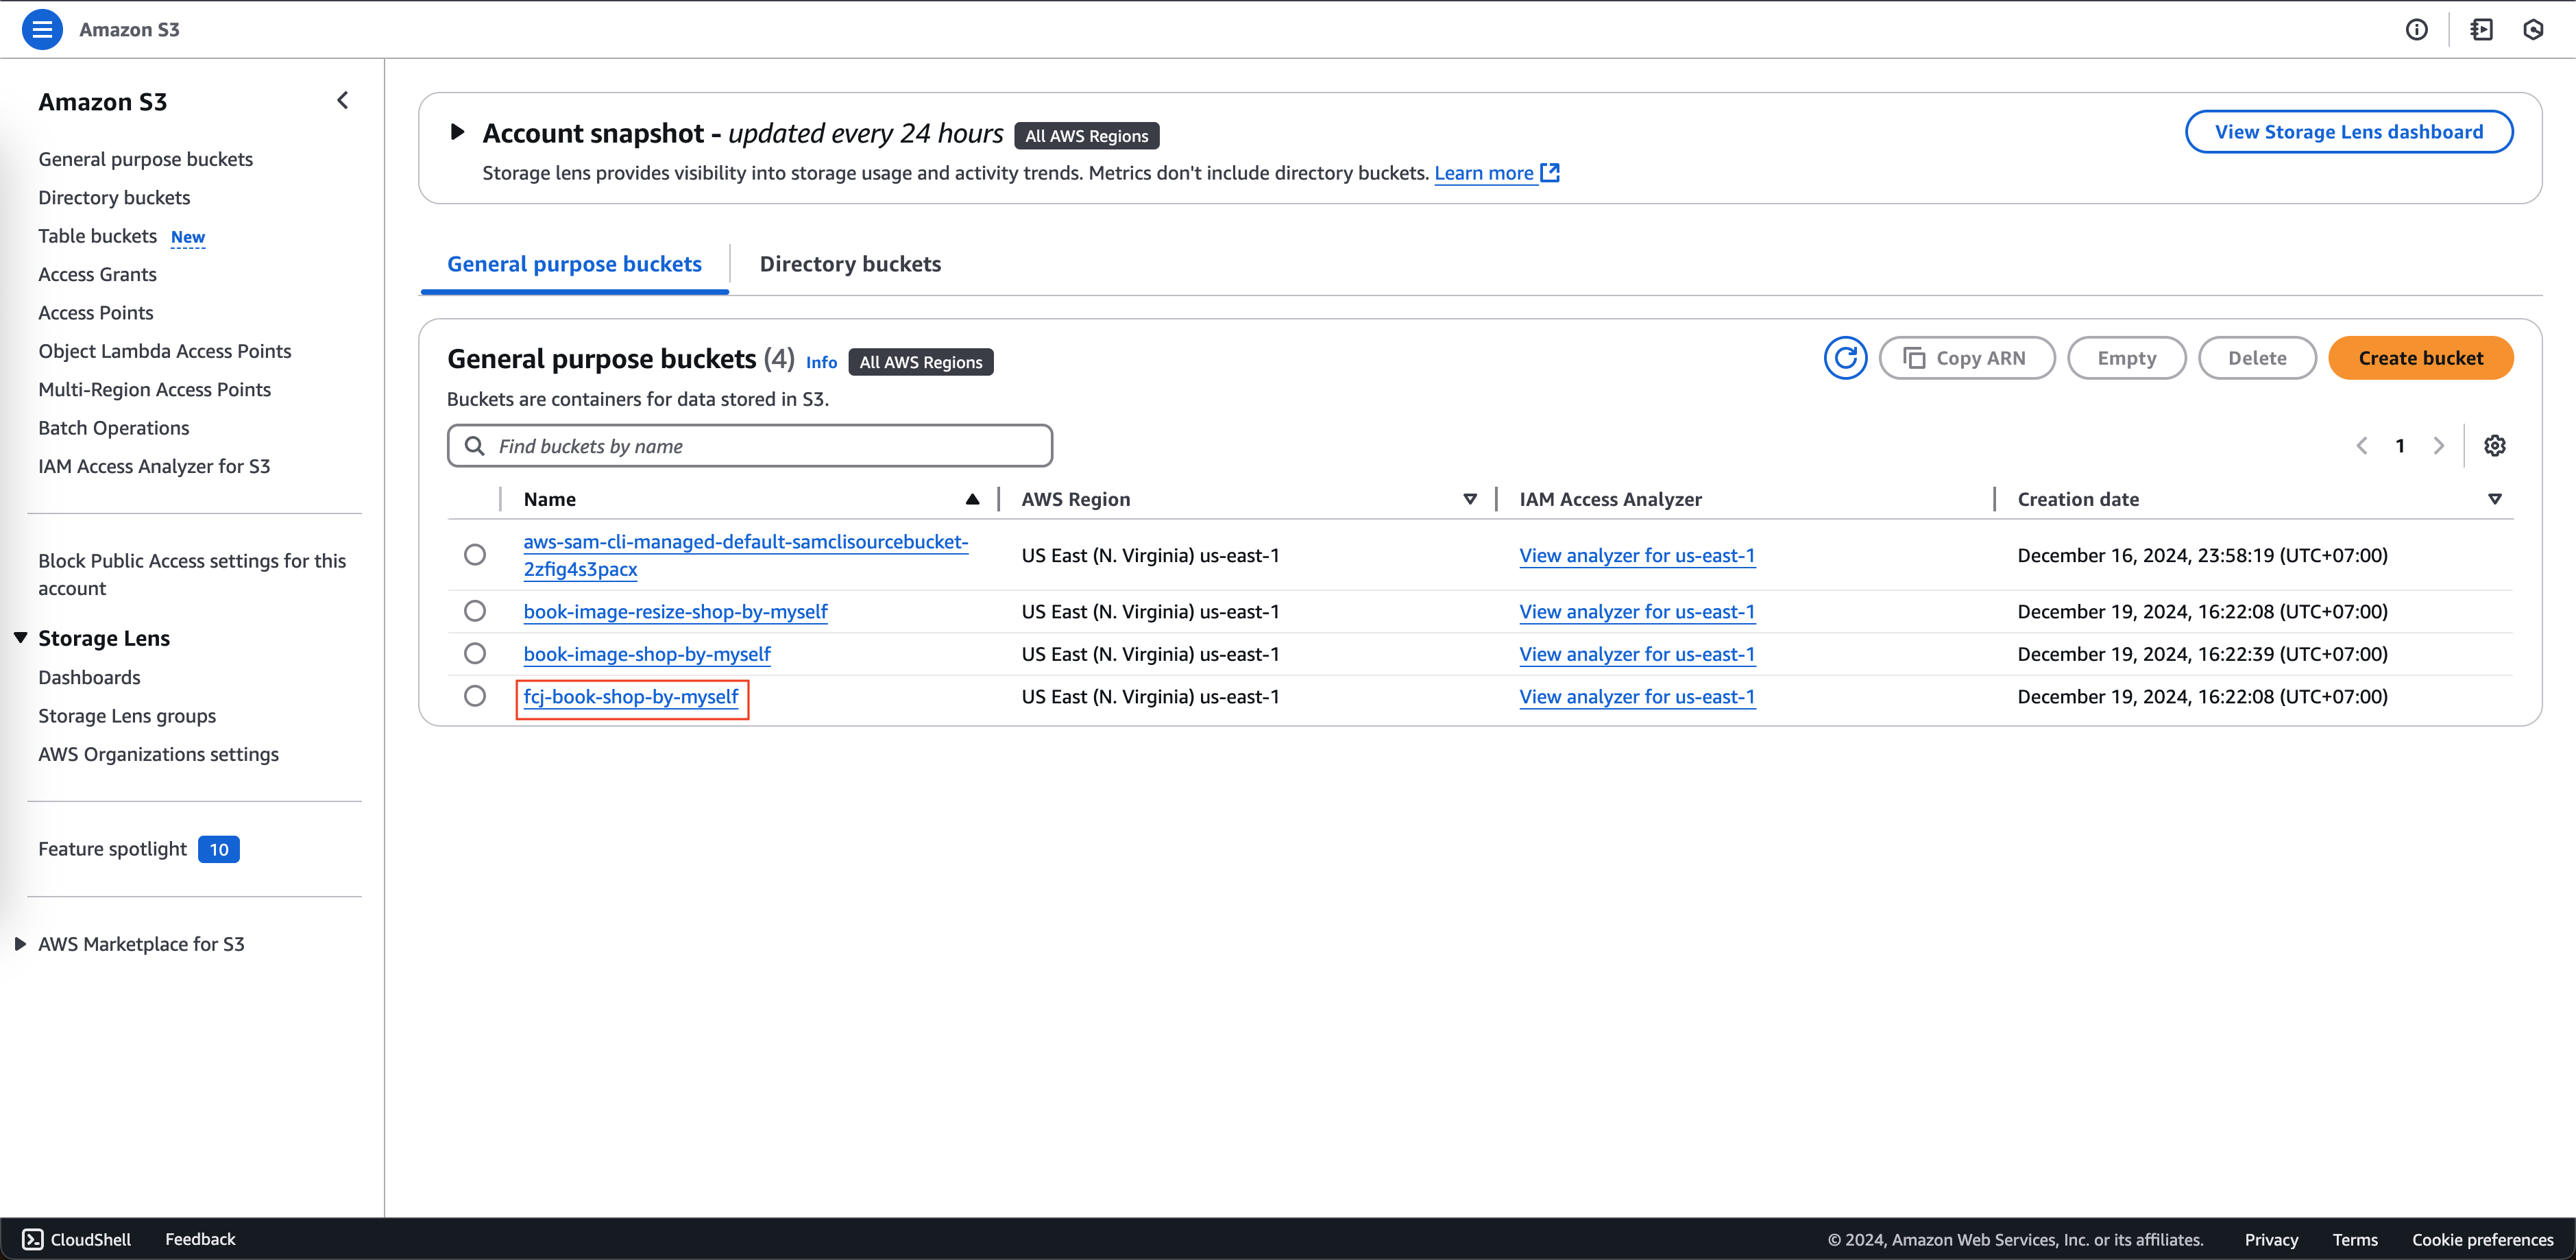The height and width of the screenshot is (1260, 2576).
Task: Open Table buckets in sidebar
Action: click(97, 236)
